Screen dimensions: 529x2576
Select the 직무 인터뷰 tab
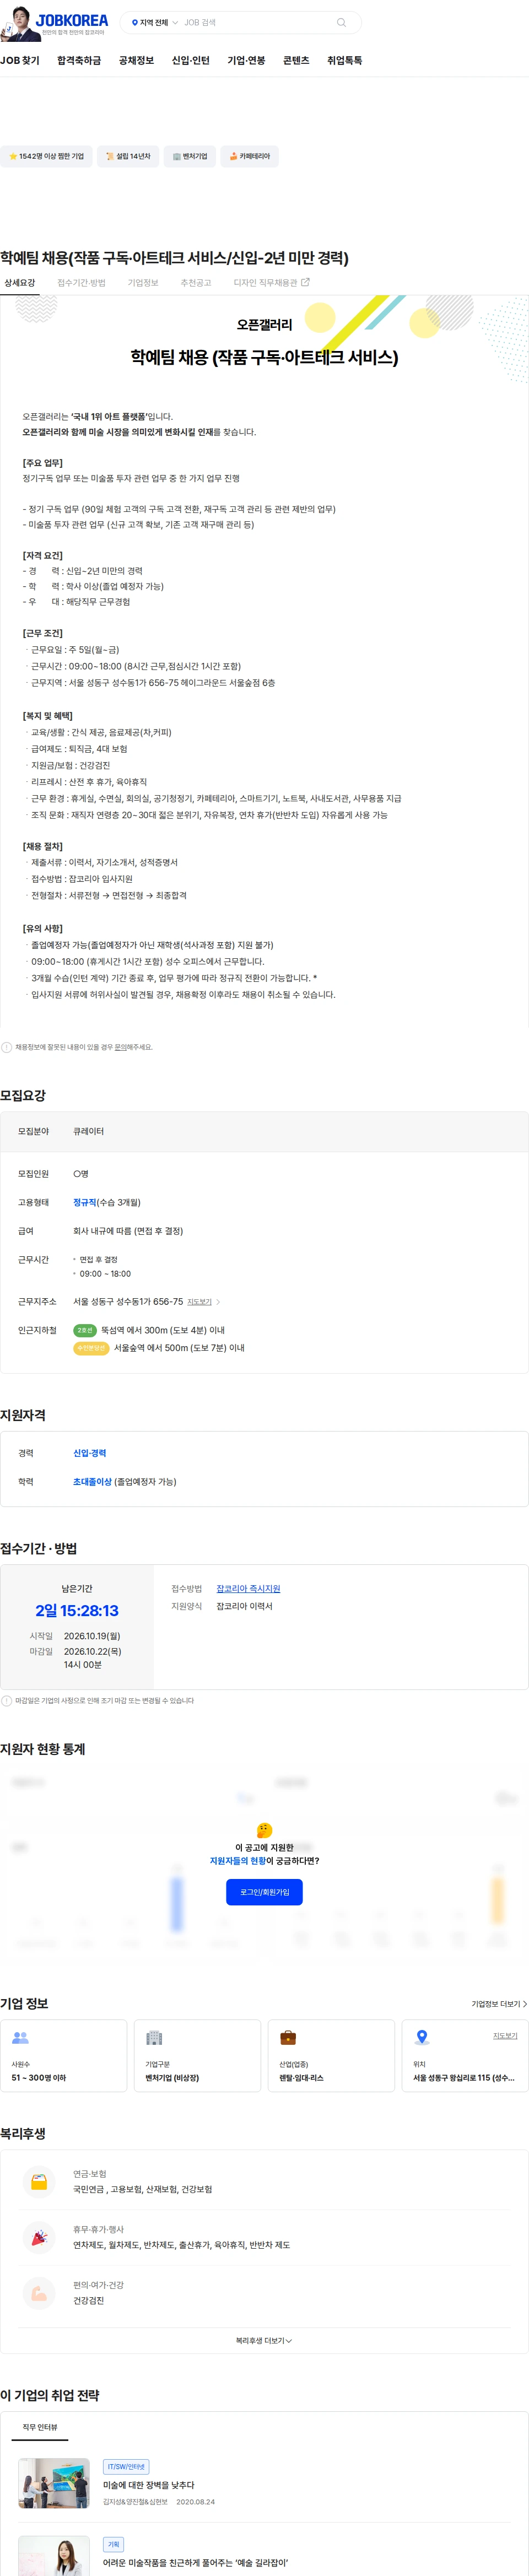(x=40, y=2427)
